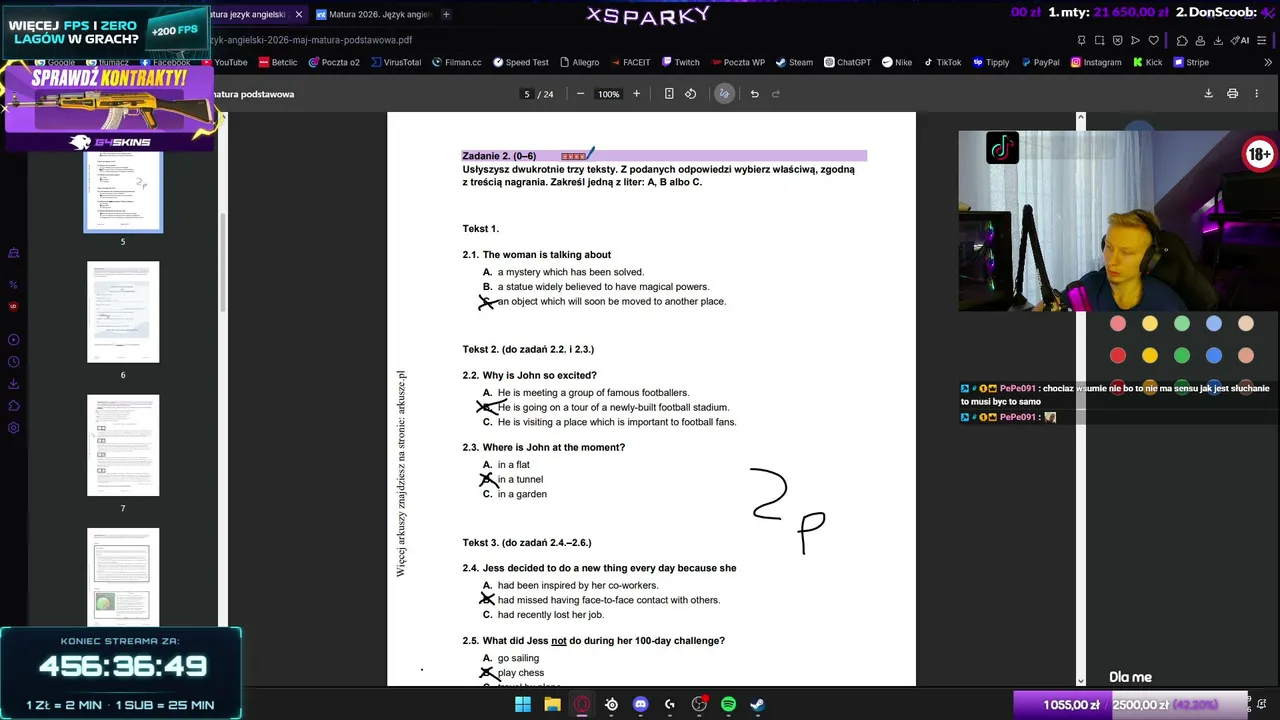Pick the bright blue color swatch, second row
The width and height of the screenshot is (1280, 720).
[x=1214, y=355]
